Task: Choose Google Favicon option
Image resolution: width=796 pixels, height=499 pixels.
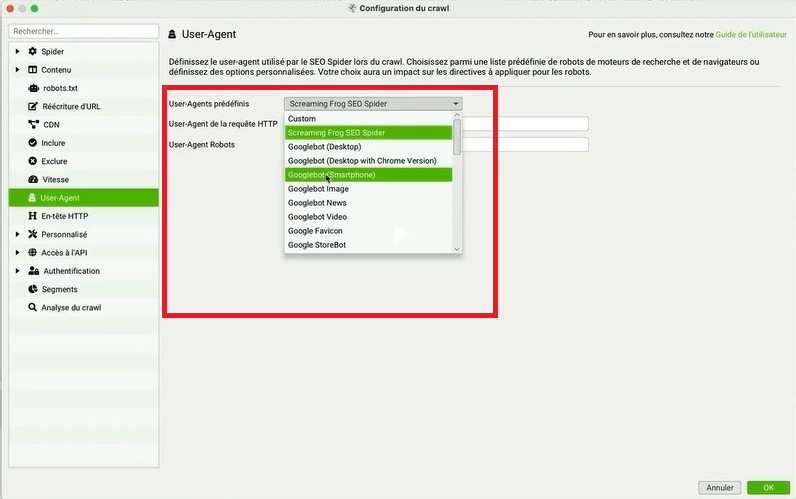Action: 368,230
